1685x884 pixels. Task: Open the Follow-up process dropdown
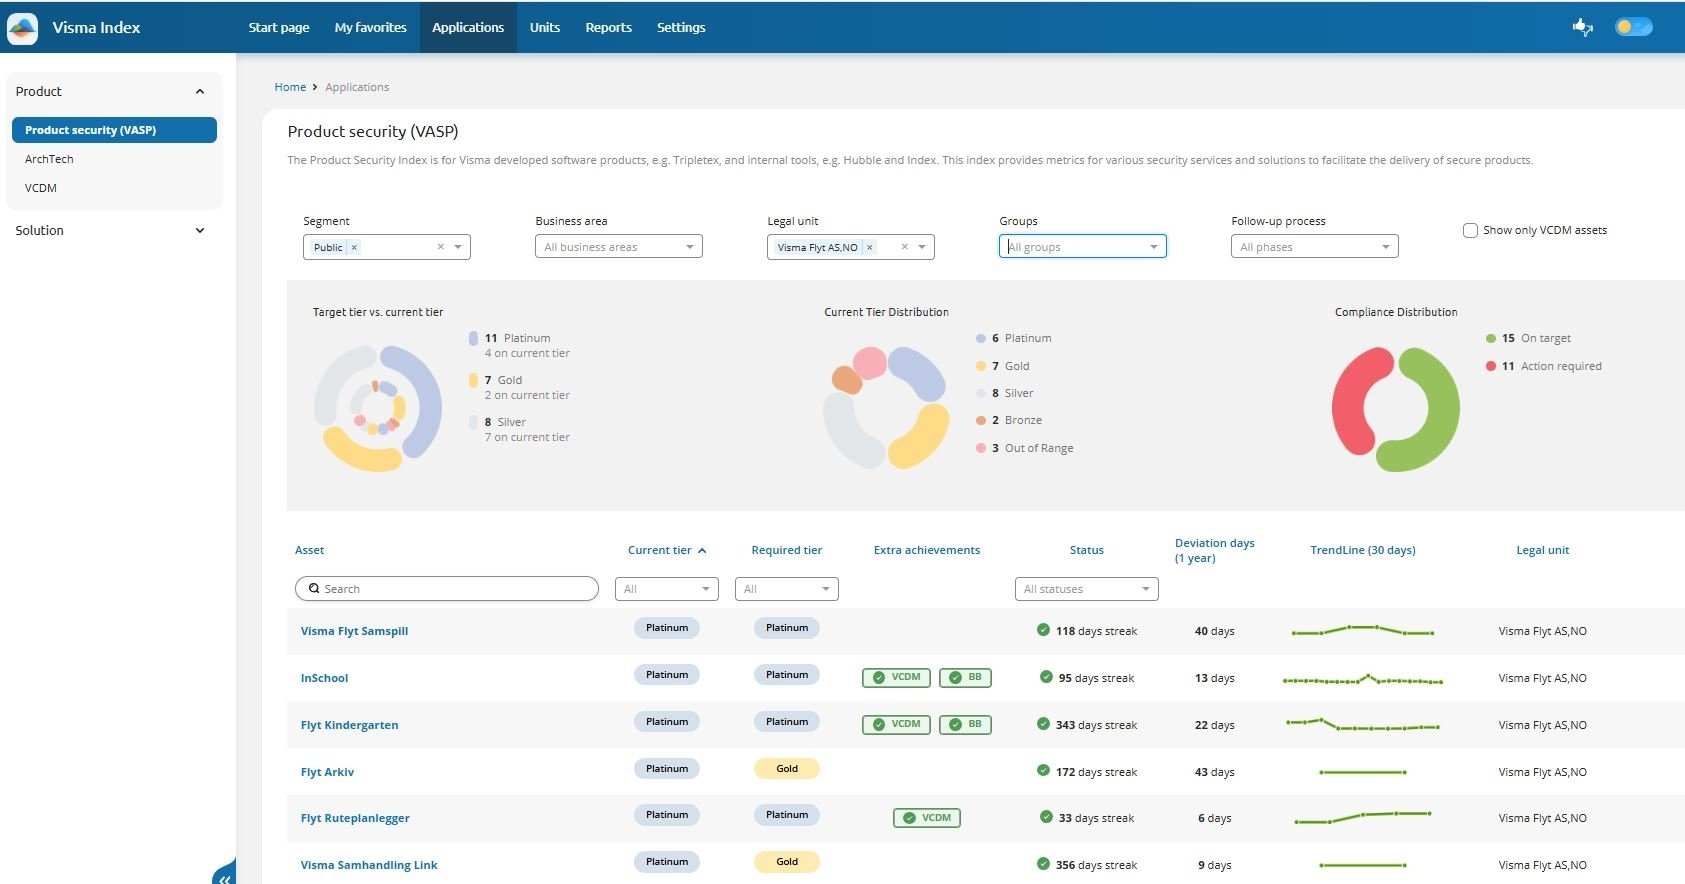(1315, 247)
